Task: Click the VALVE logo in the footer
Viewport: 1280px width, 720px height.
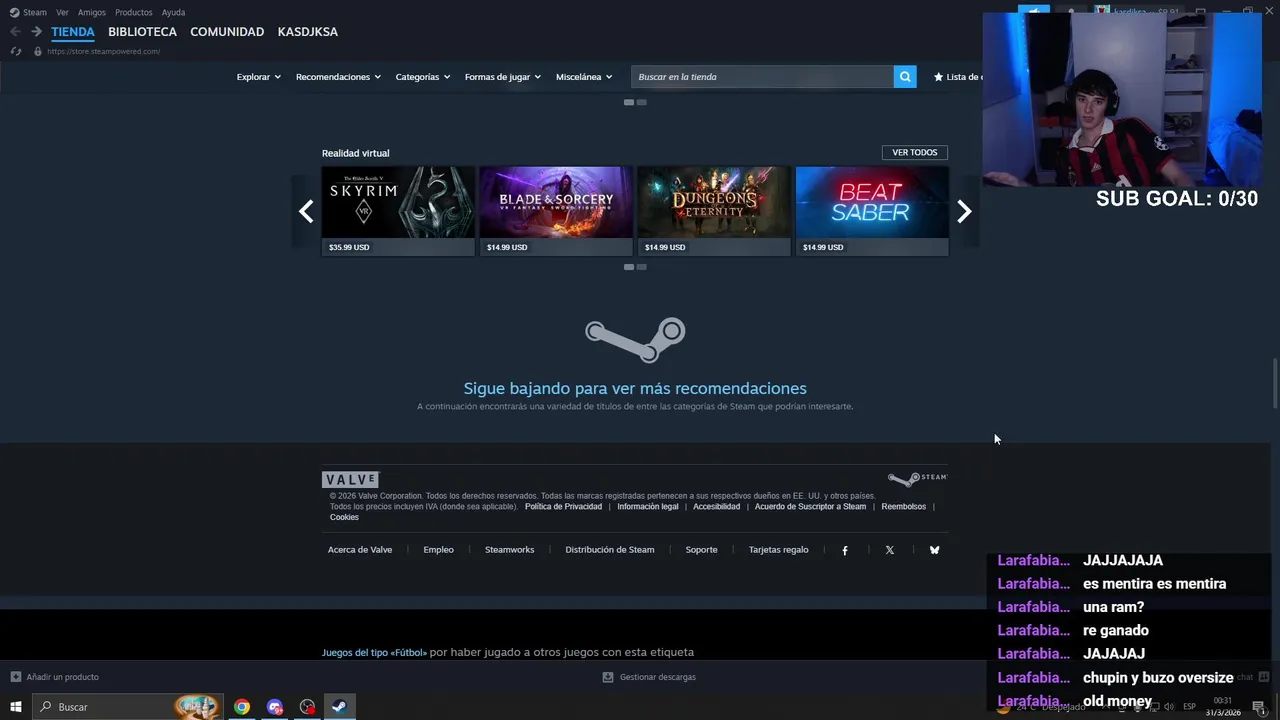Action: coord(350,480)
